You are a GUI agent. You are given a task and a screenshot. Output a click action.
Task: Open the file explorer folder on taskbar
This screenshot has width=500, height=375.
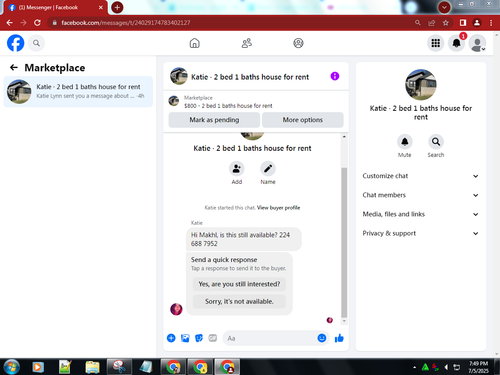click(92, 367)
